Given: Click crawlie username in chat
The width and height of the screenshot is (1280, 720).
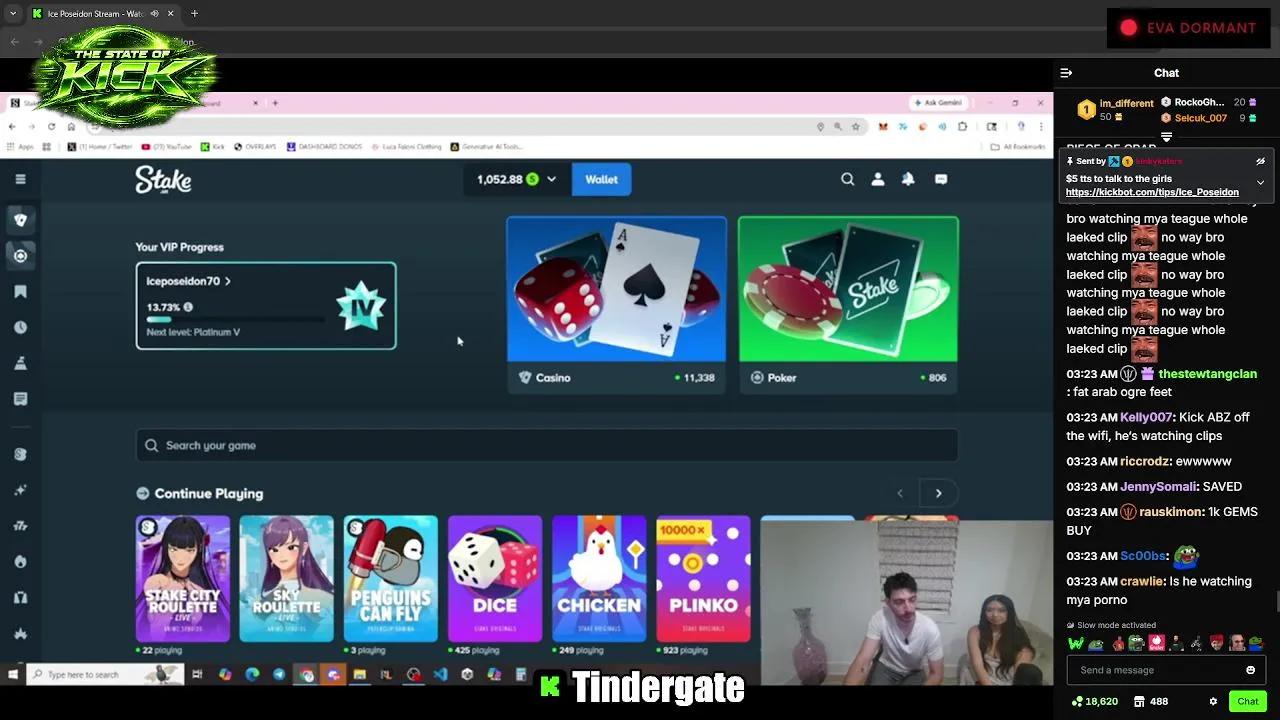Looking at the screenshot, I should 1142,581.
